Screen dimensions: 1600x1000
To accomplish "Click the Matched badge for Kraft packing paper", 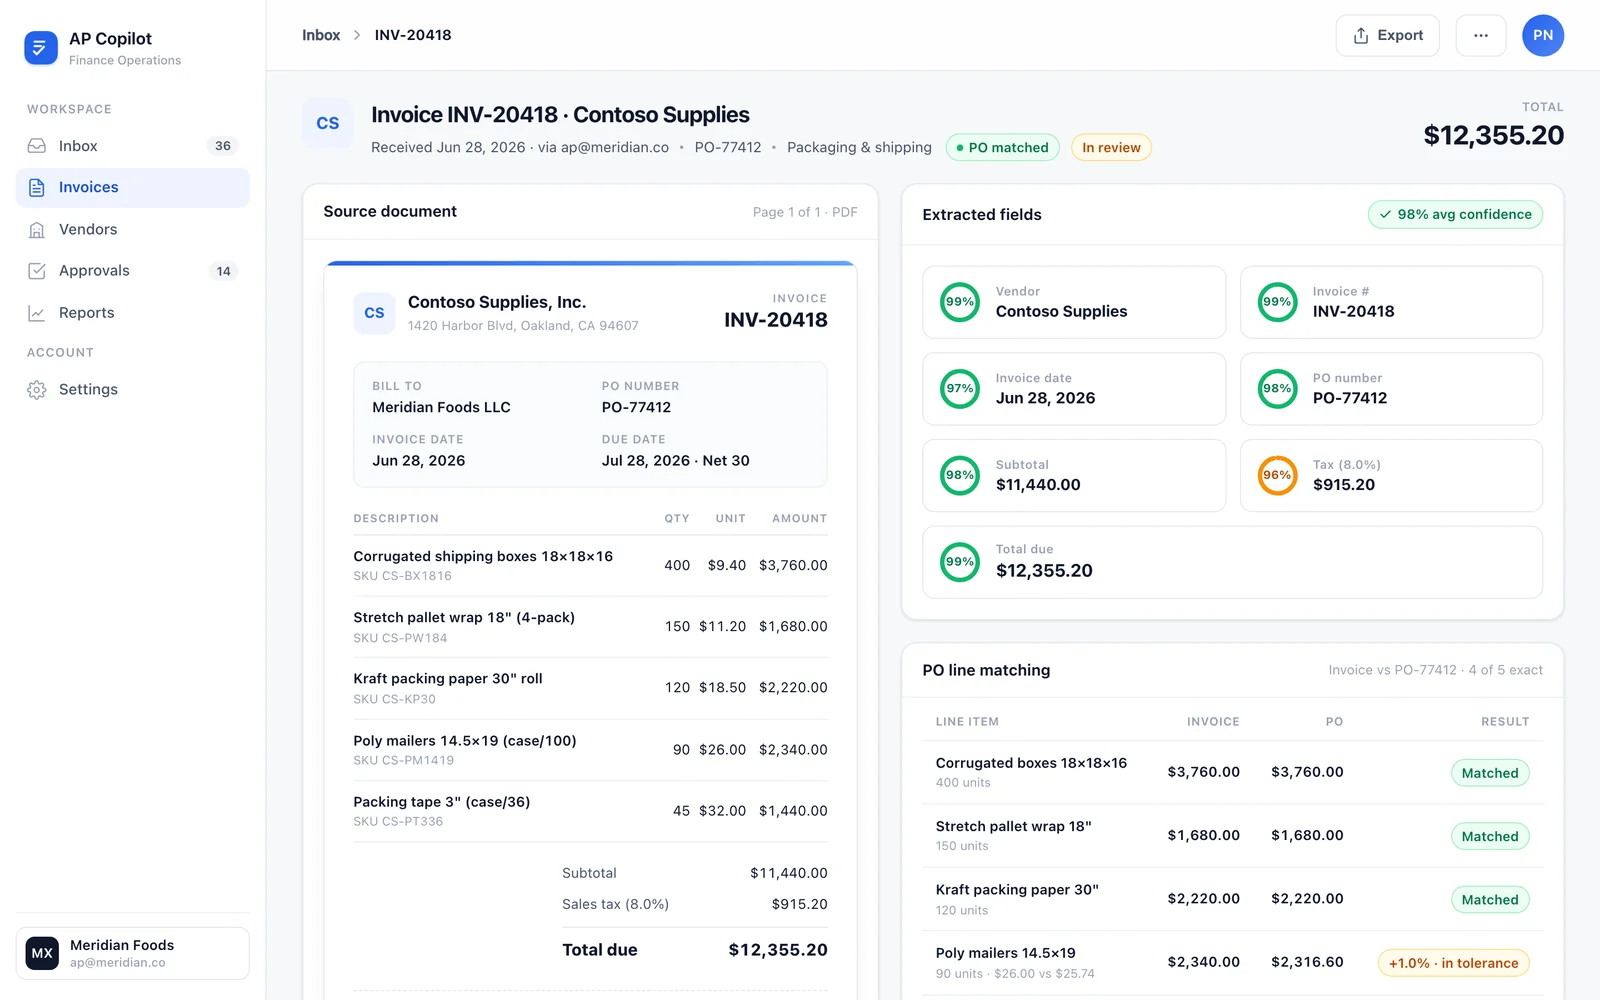I will click(x=1490, y=900).
